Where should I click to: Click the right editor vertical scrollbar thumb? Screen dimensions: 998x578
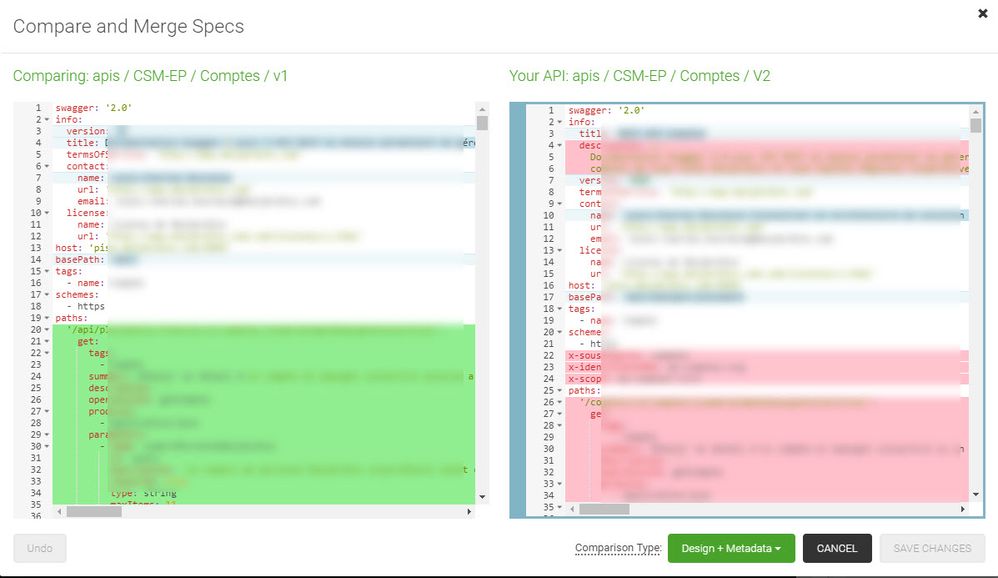tap(976, 125)
